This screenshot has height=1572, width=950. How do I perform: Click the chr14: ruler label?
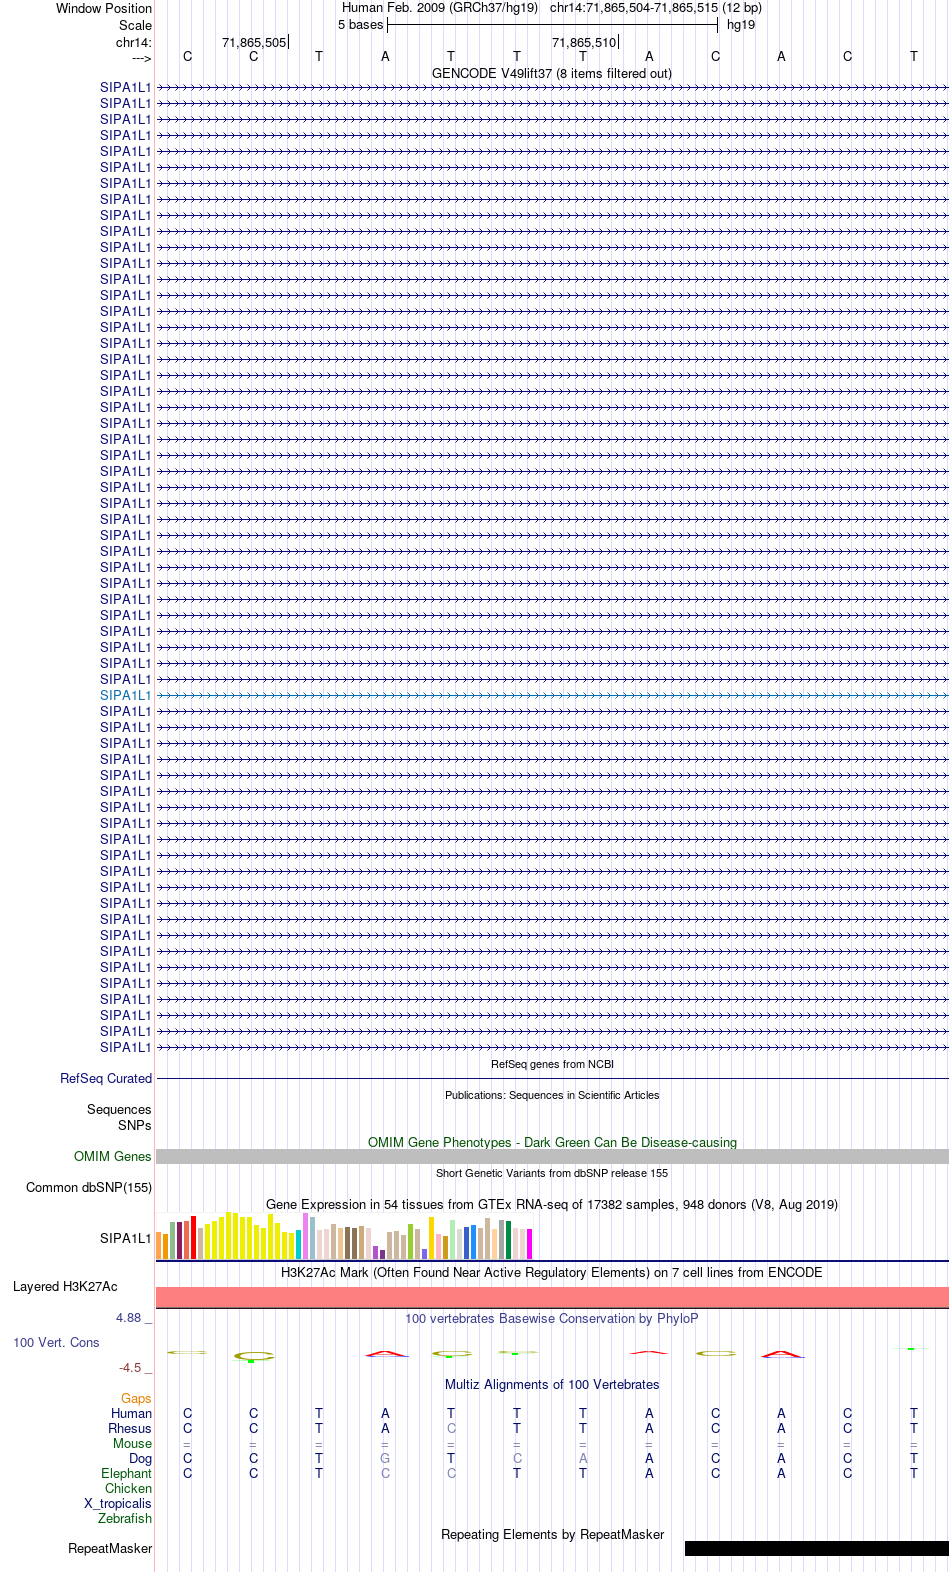tap(133, 42)
